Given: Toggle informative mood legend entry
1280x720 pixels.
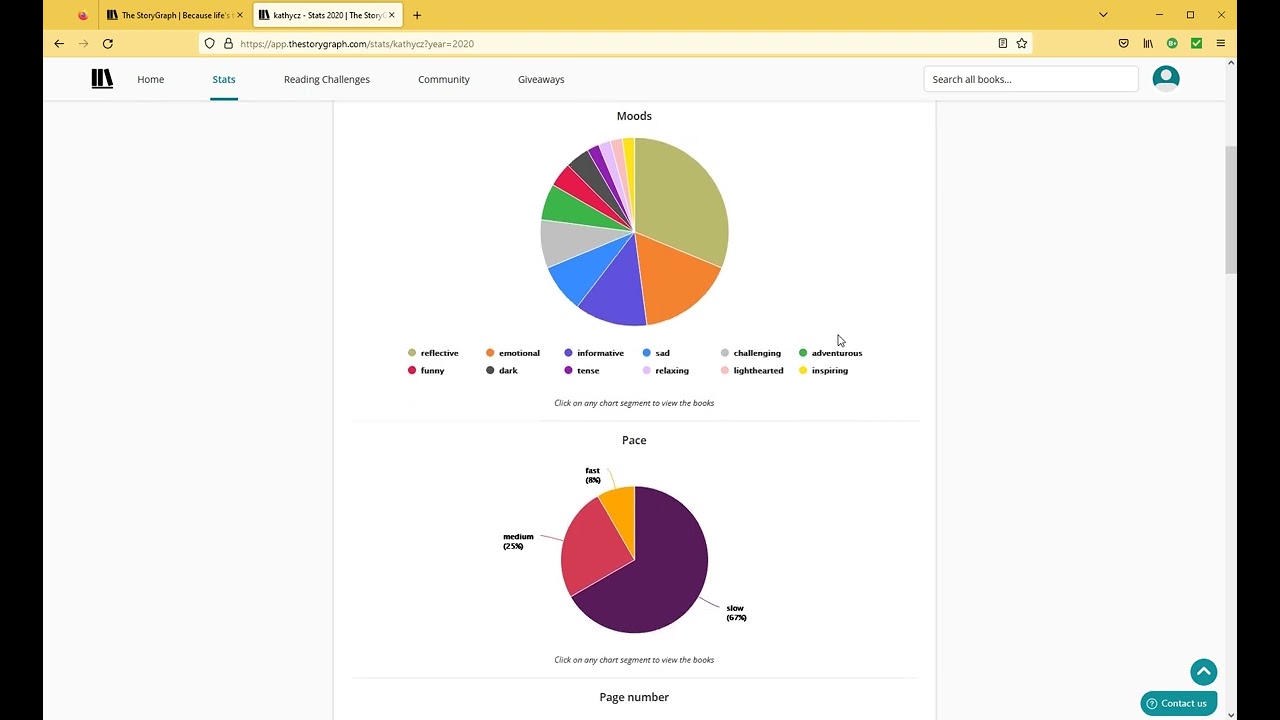Looking at the screenshot, I should click(x=594, y=353).
